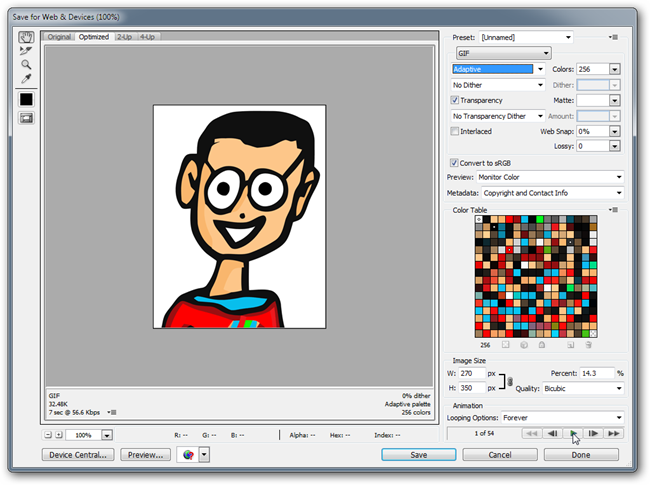
Task: Click the cartoon preview image
Action: pos(240,216)
